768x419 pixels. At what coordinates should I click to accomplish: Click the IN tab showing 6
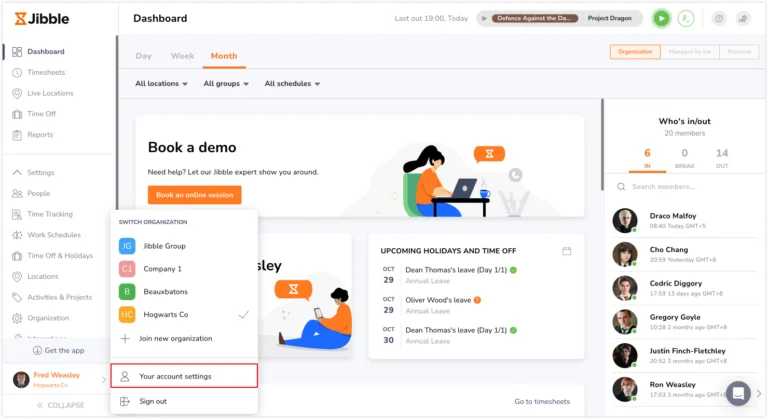pyautogui.click(x=647, y=159)
